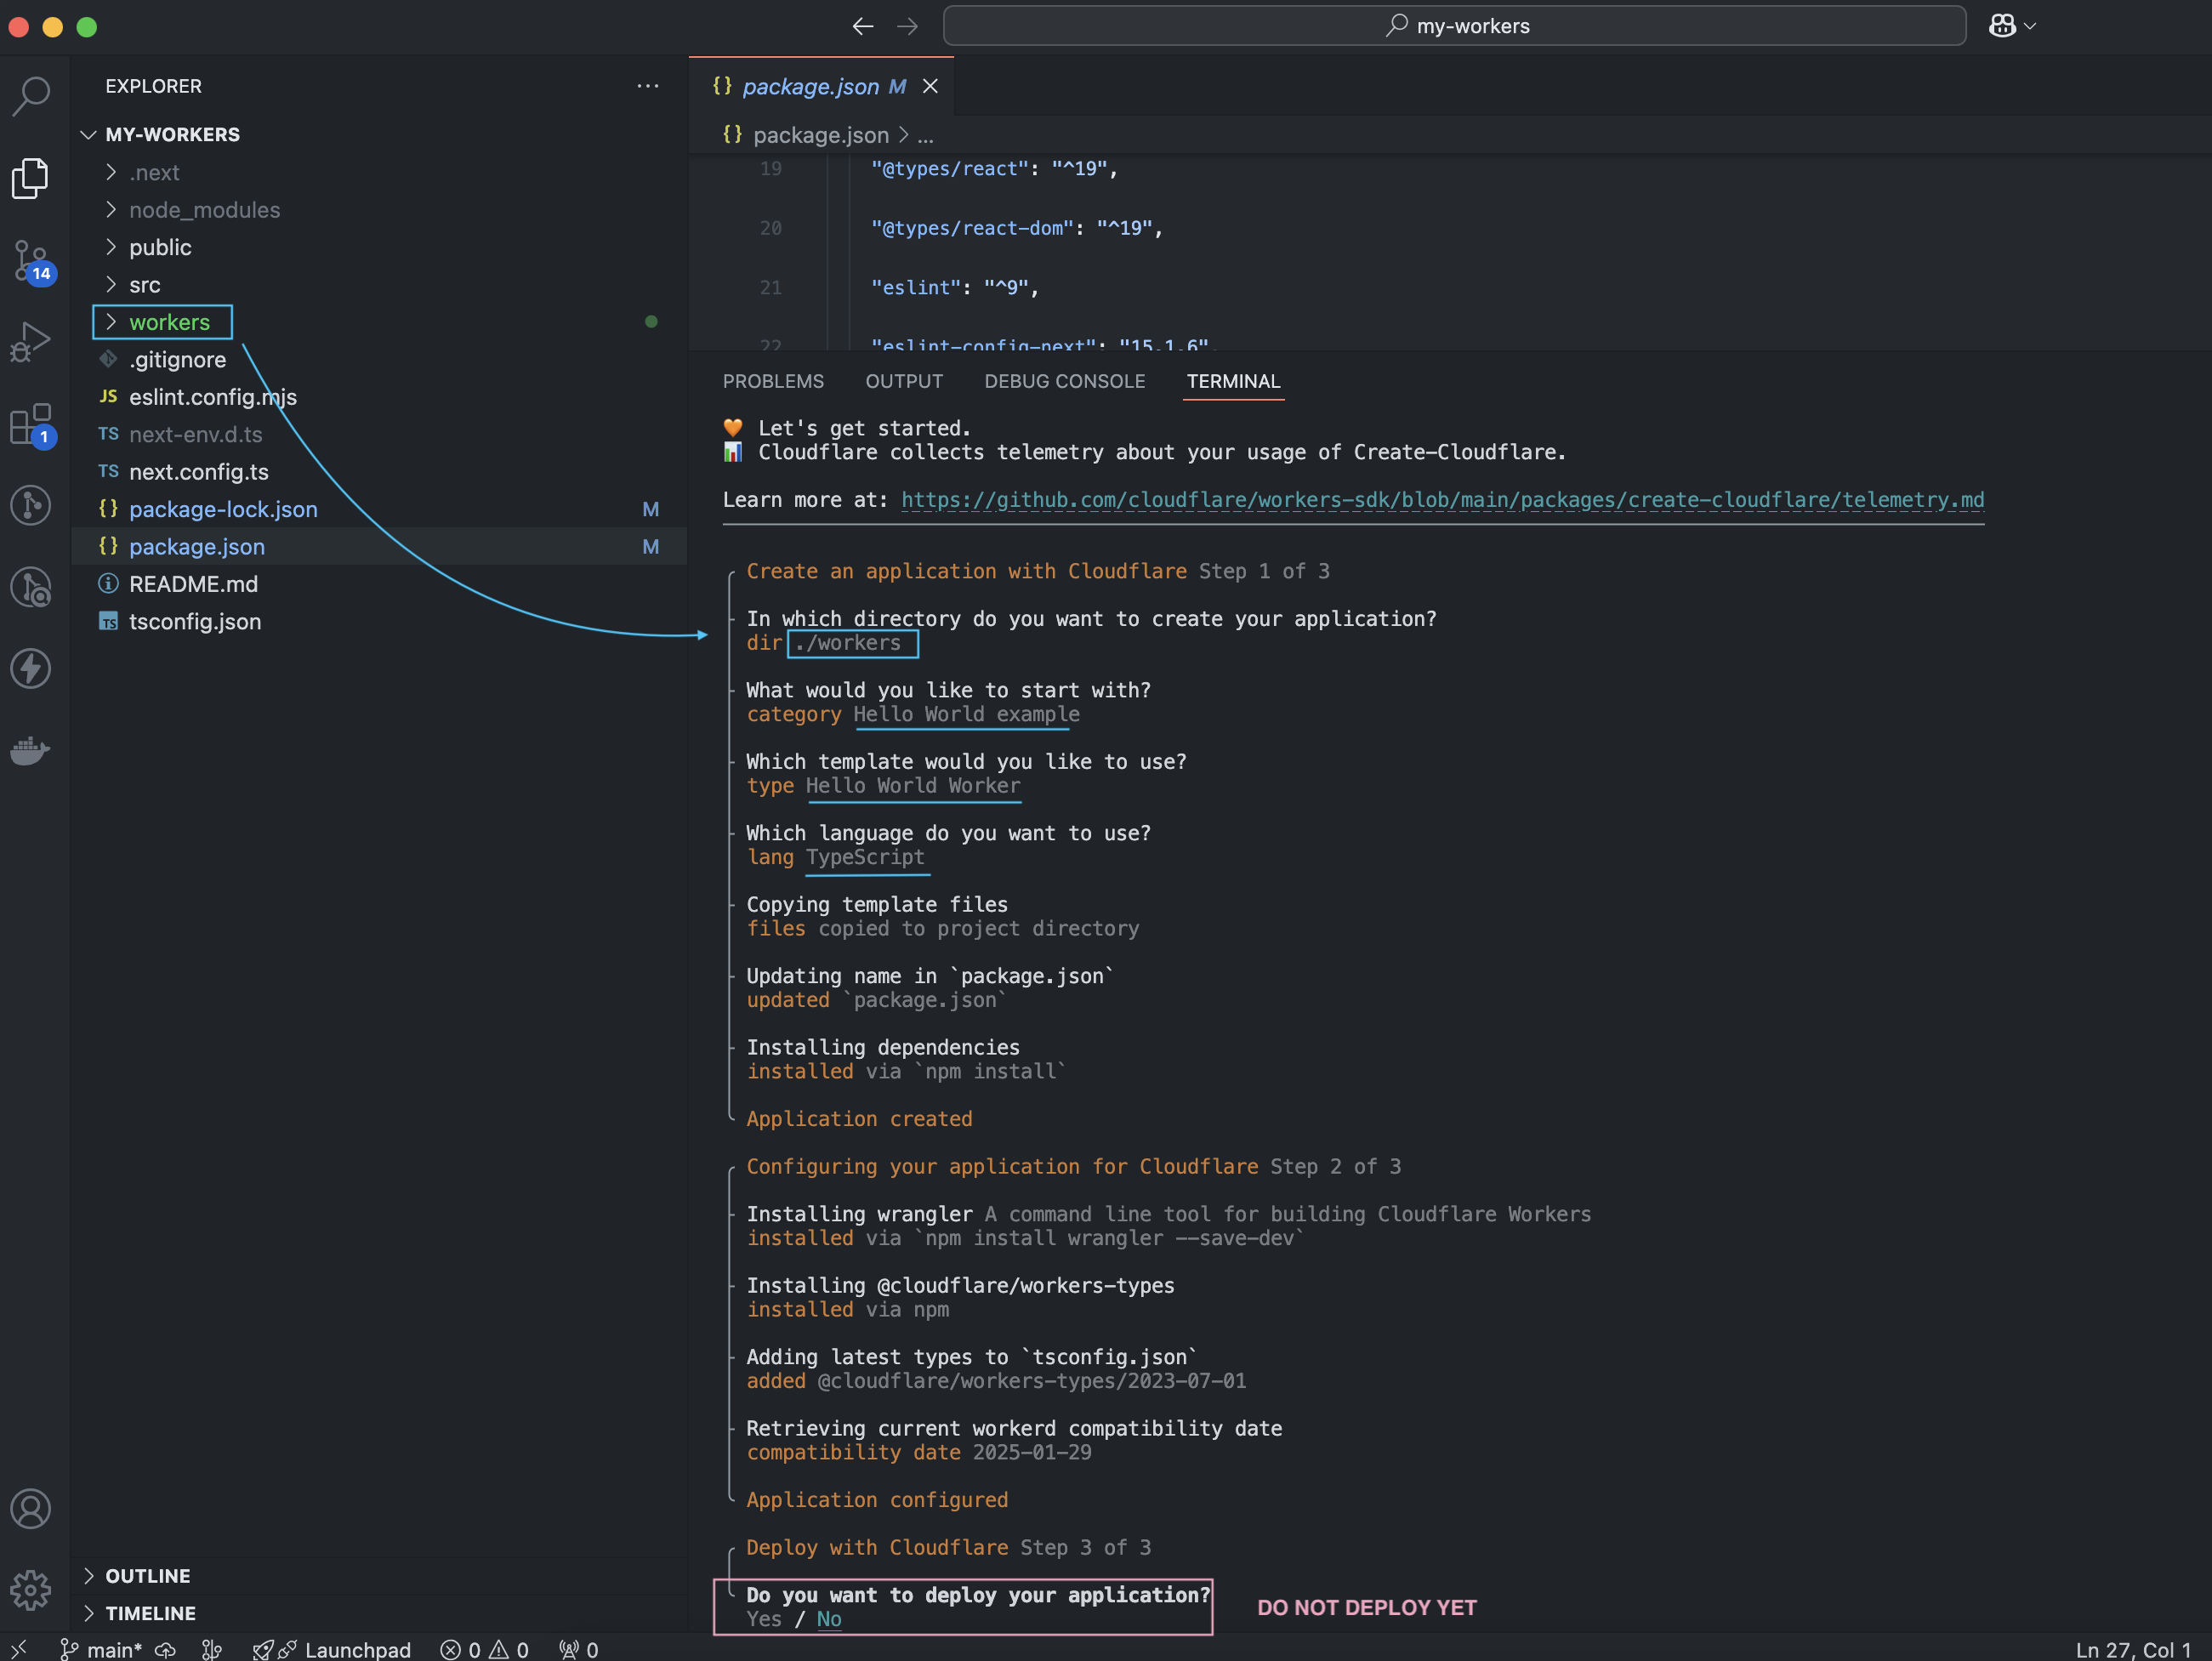The width and height of the screenshot is (2212, 1661).
Task: Click the my-workers command center search box
Action: [x=1454, y=26]
